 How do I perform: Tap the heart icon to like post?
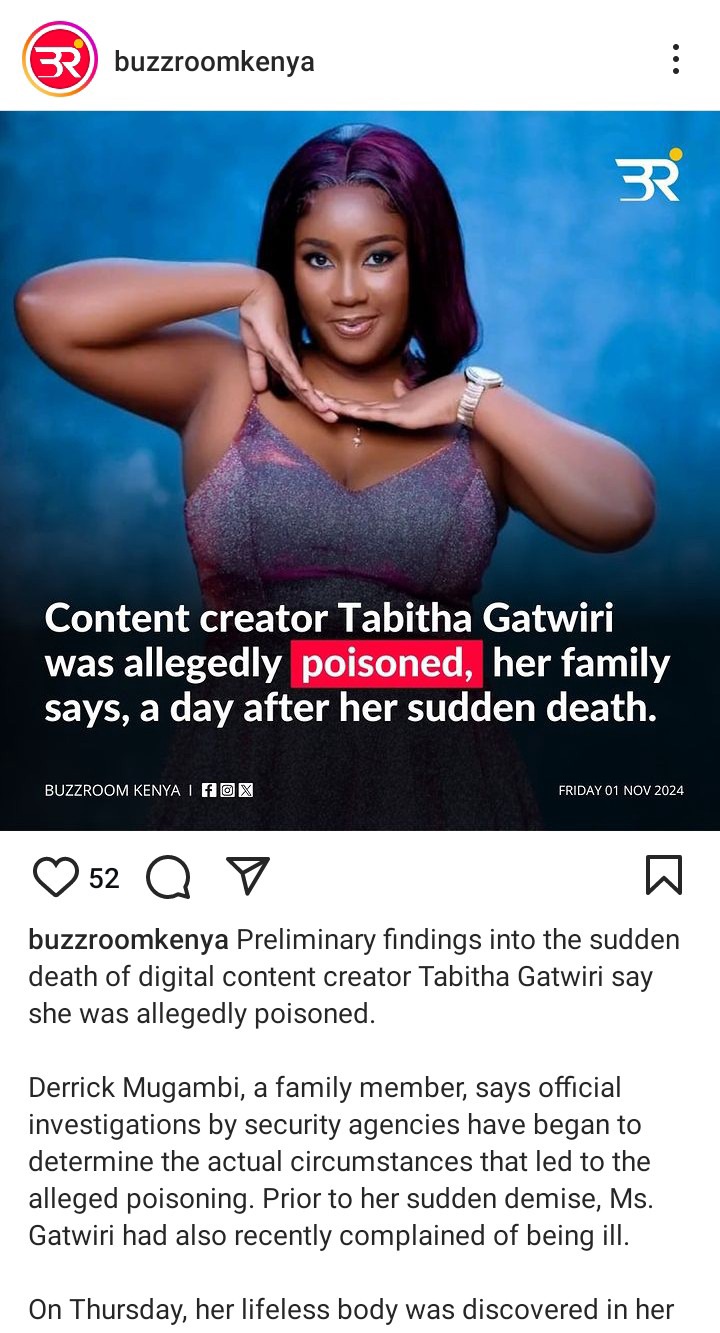click(x=55, y=877)
